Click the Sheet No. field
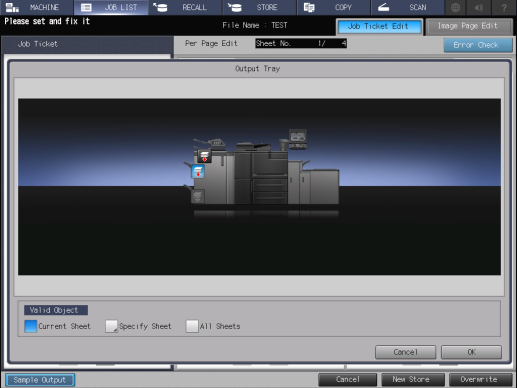Screen dimensions: 517x388 [301, 43]
